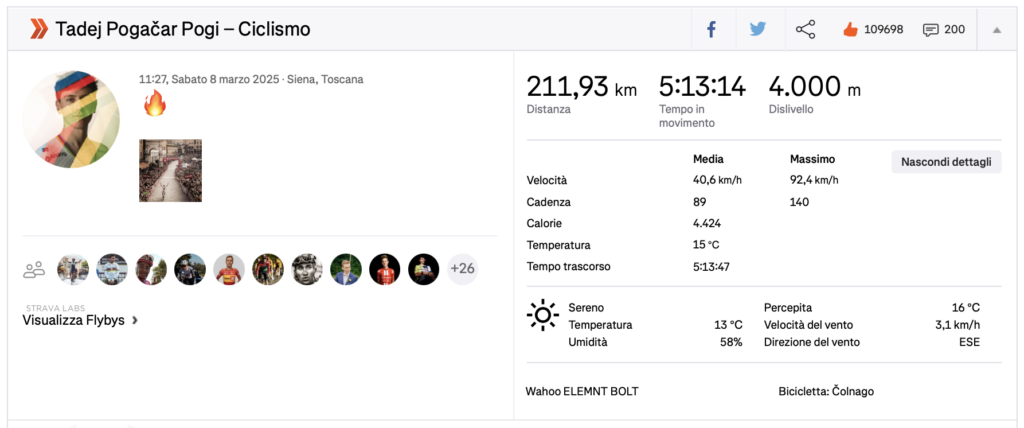Click the sunny weather icon
The width and height of the screenshot is (1024, 428).
542,316
